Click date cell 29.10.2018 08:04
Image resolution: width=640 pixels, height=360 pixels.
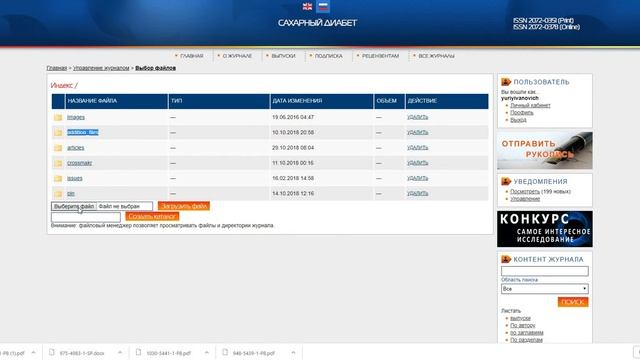(293, 148)
